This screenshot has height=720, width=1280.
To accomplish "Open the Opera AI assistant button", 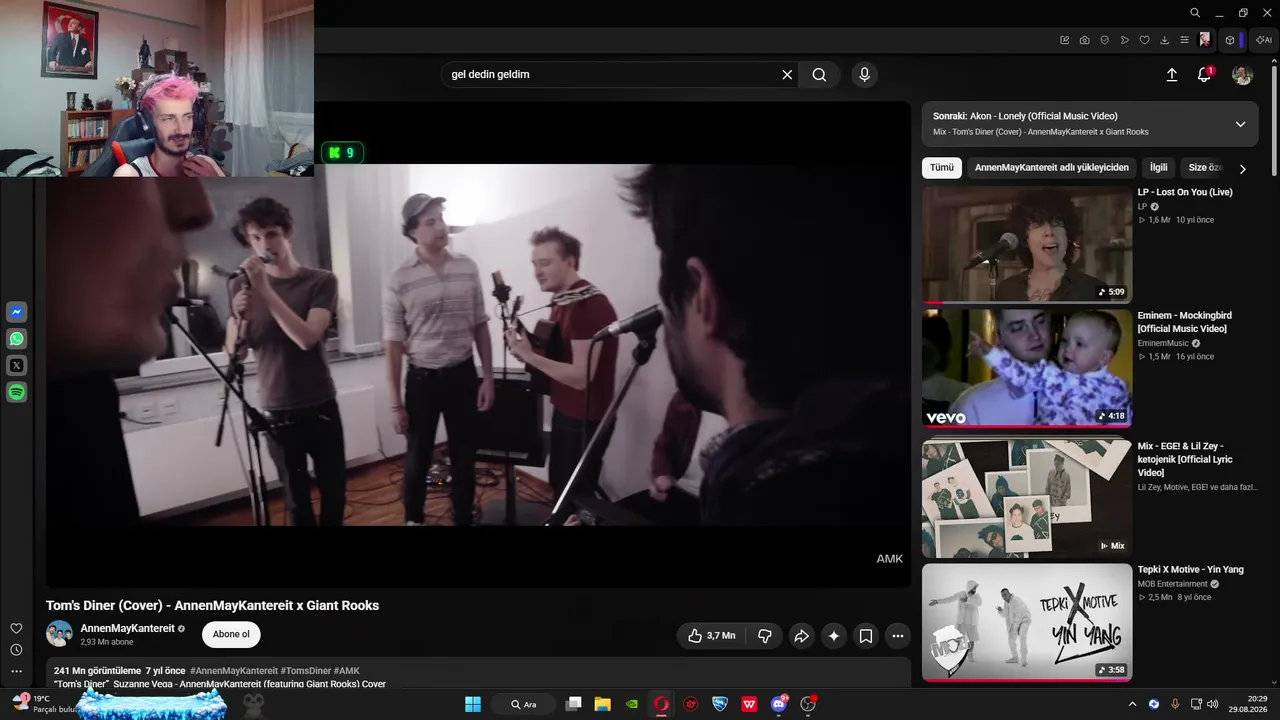I will pos(1264,40).
